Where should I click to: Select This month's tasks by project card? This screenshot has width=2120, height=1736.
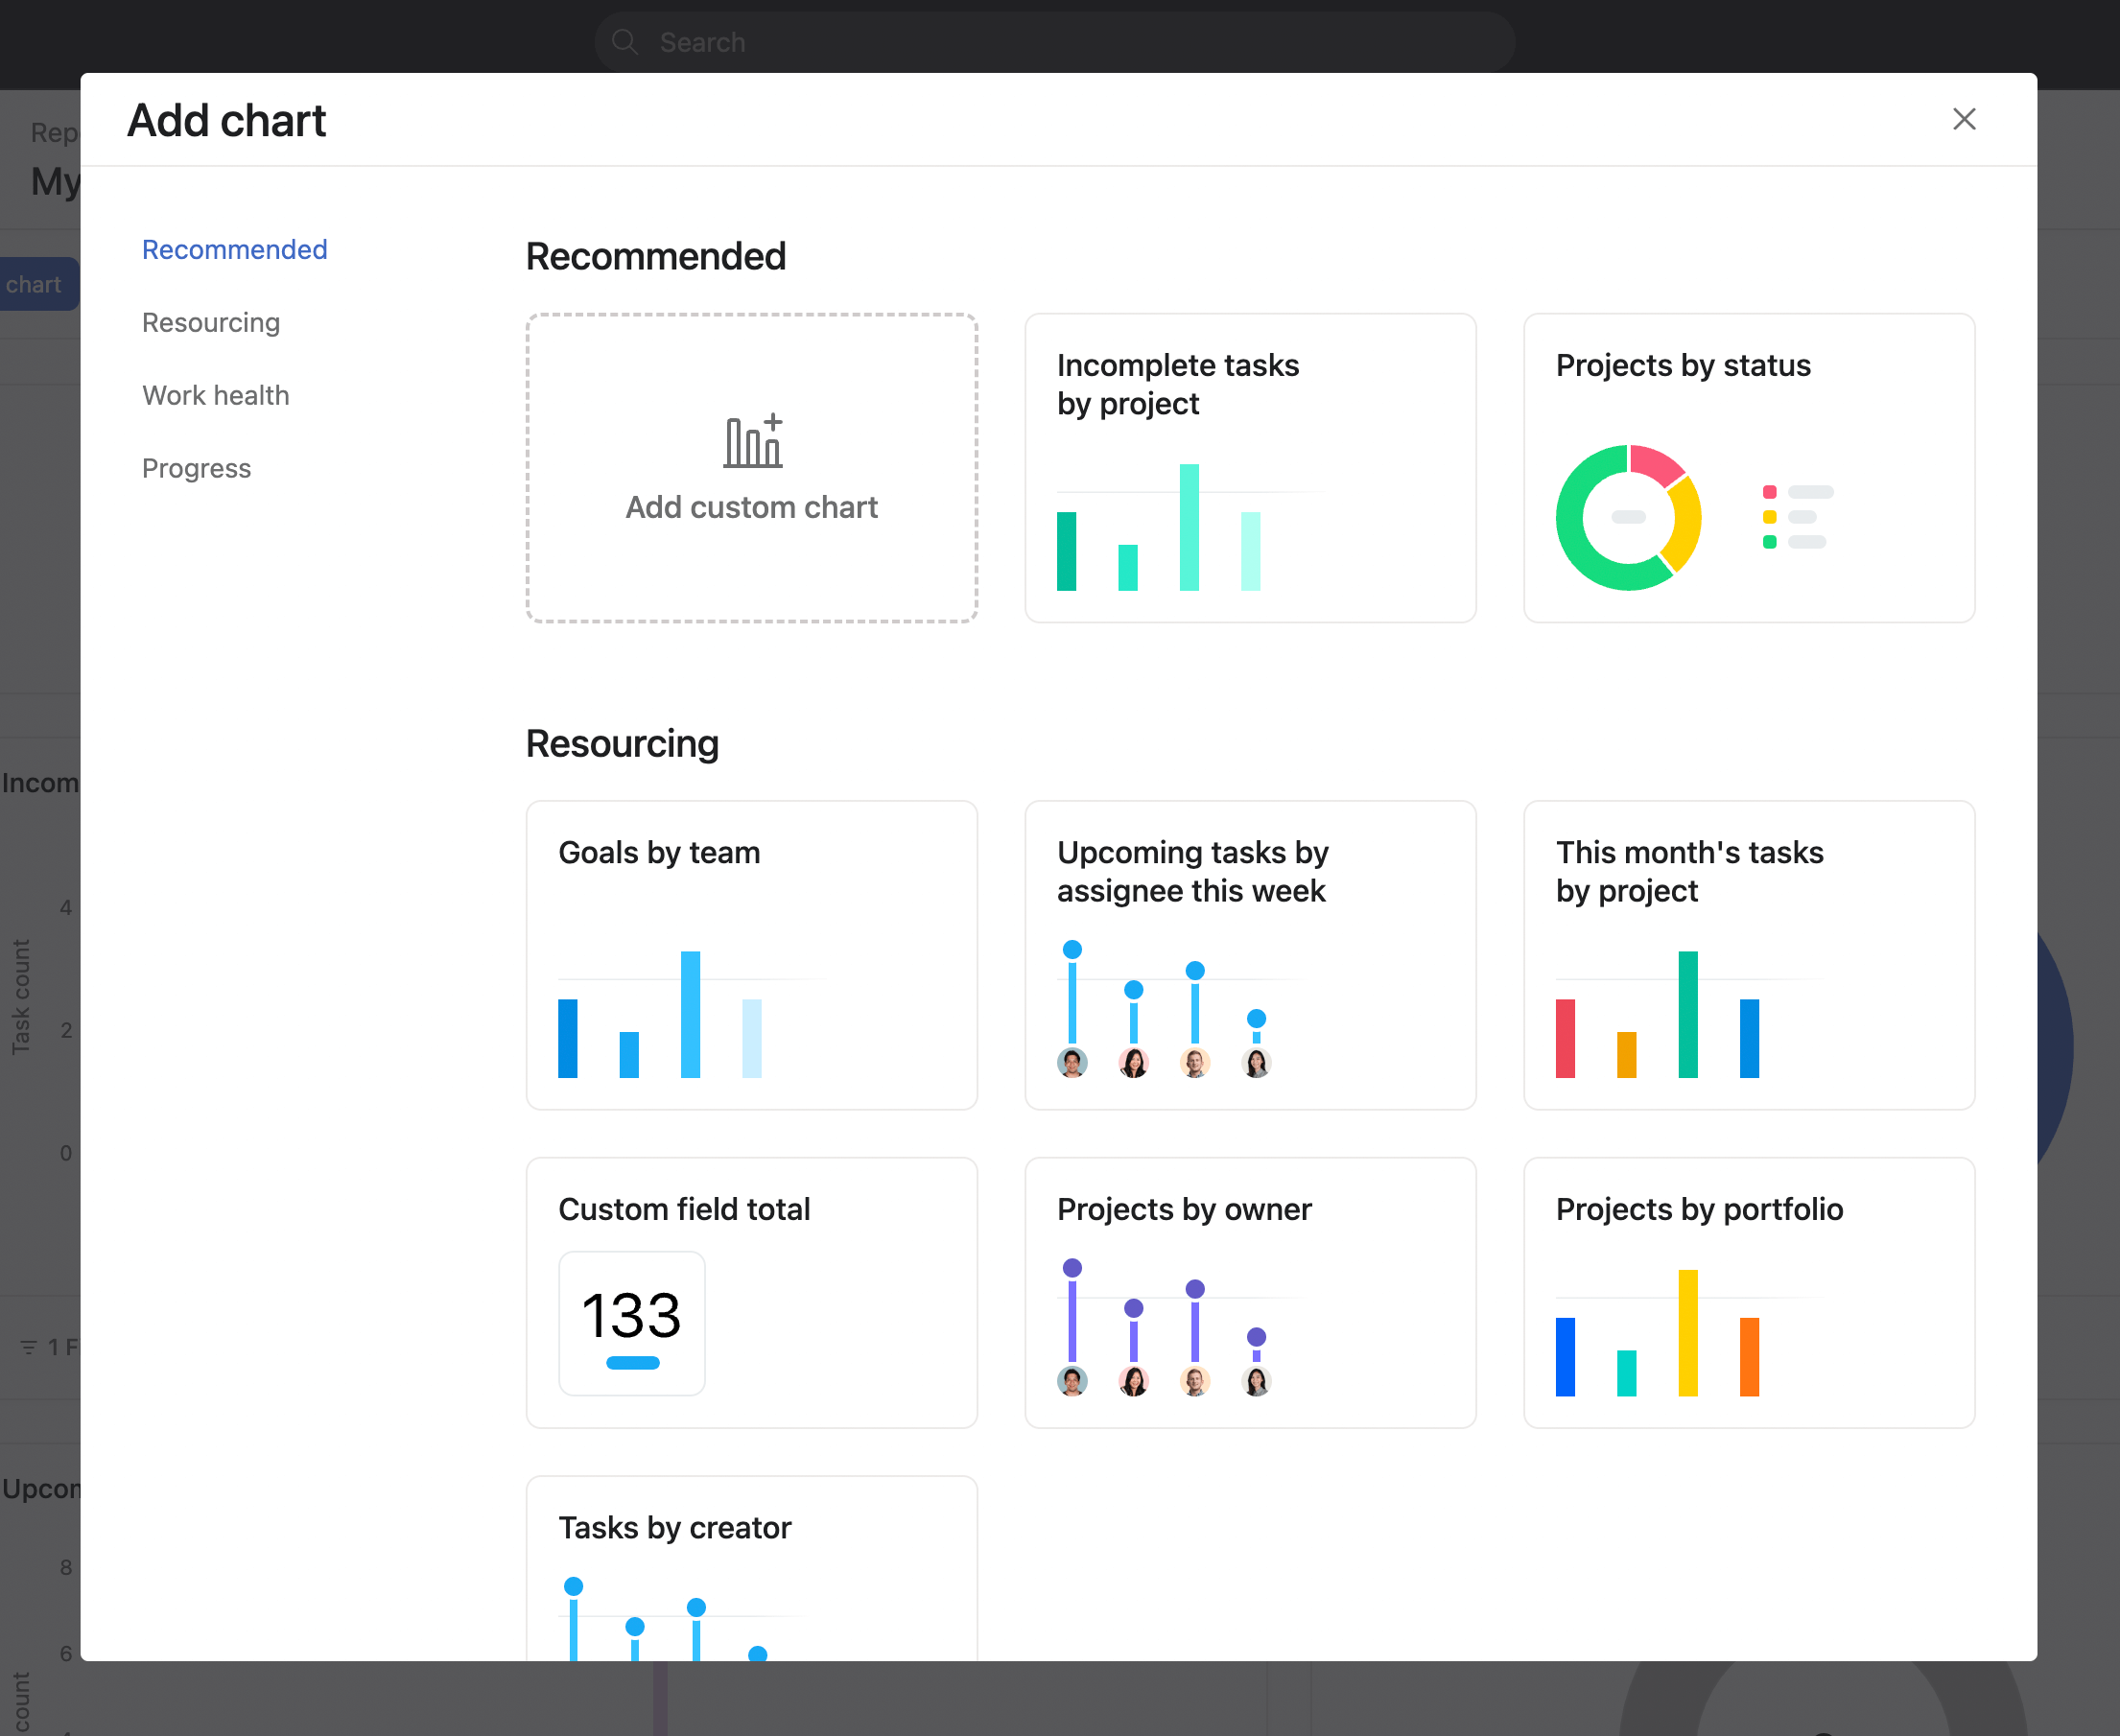click(x=1748, y=955)
